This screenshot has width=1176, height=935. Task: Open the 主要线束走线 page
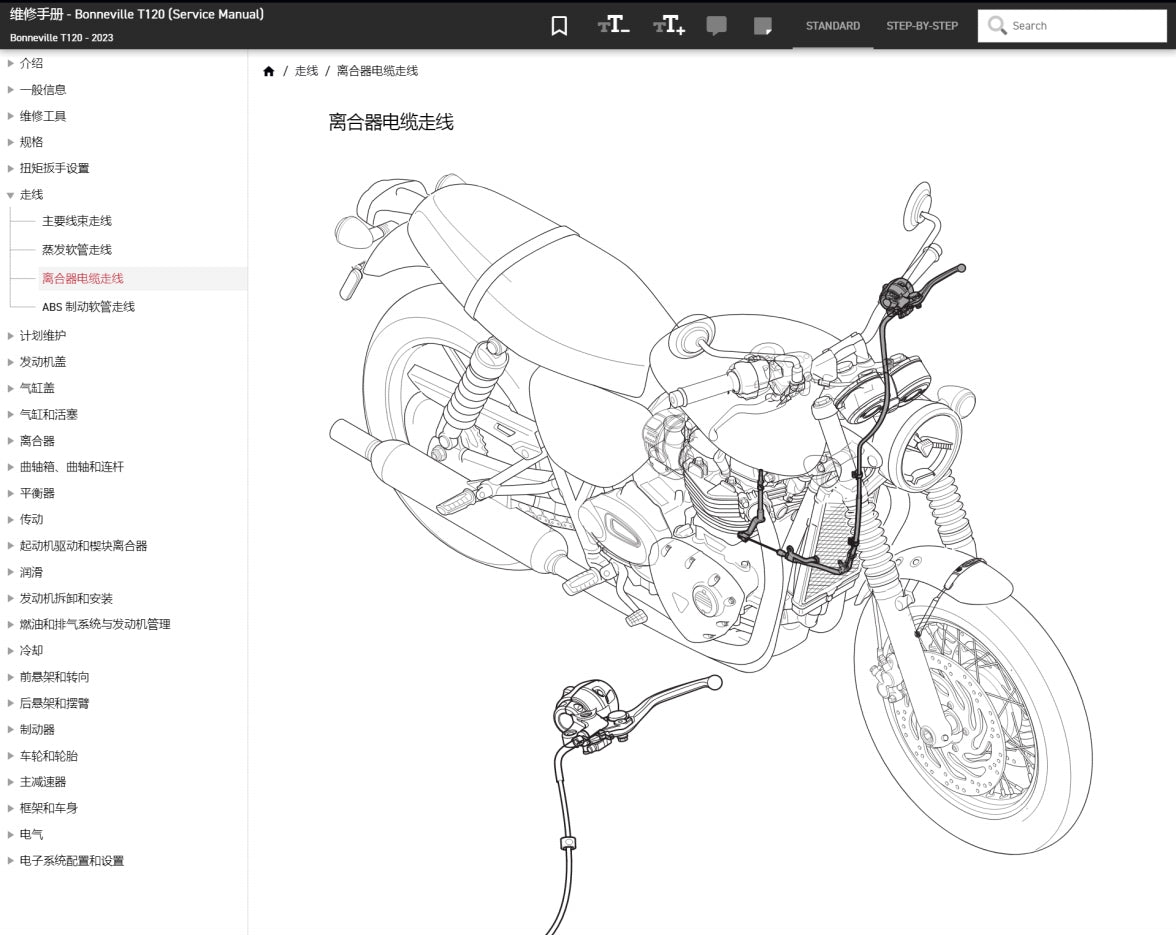coord(77,221)
